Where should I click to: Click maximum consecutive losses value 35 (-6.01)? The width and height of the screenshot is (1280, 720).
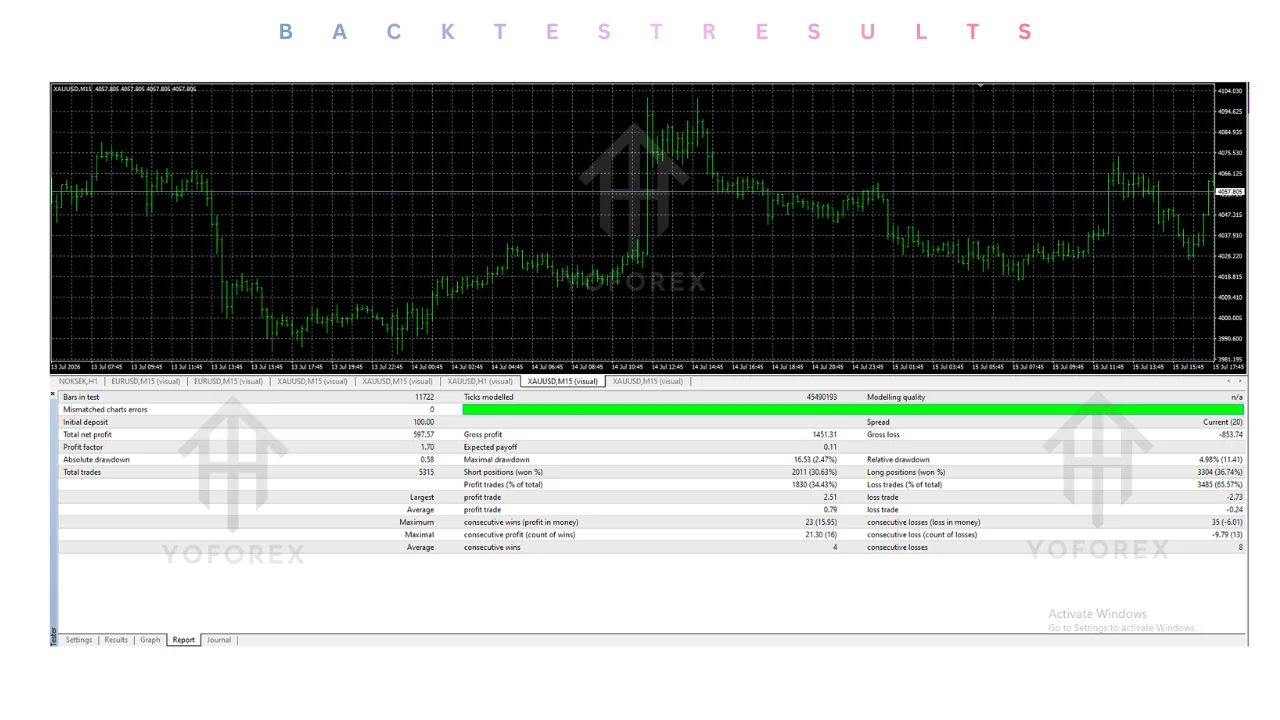[1225, 522]
